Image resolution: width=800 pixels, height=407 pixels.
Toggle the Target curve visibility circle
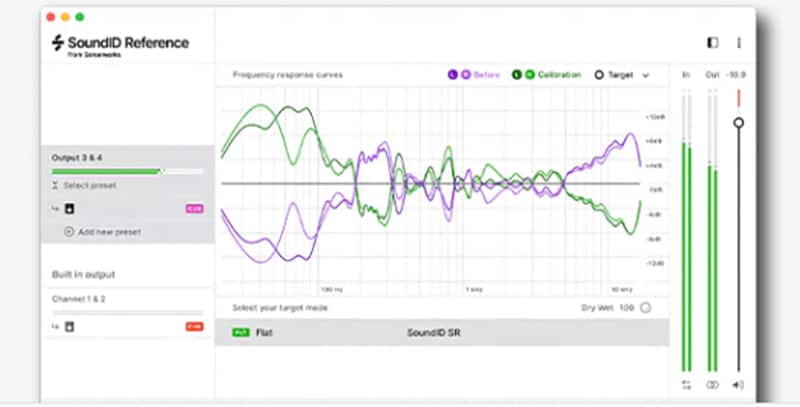(x=599, y=75)
